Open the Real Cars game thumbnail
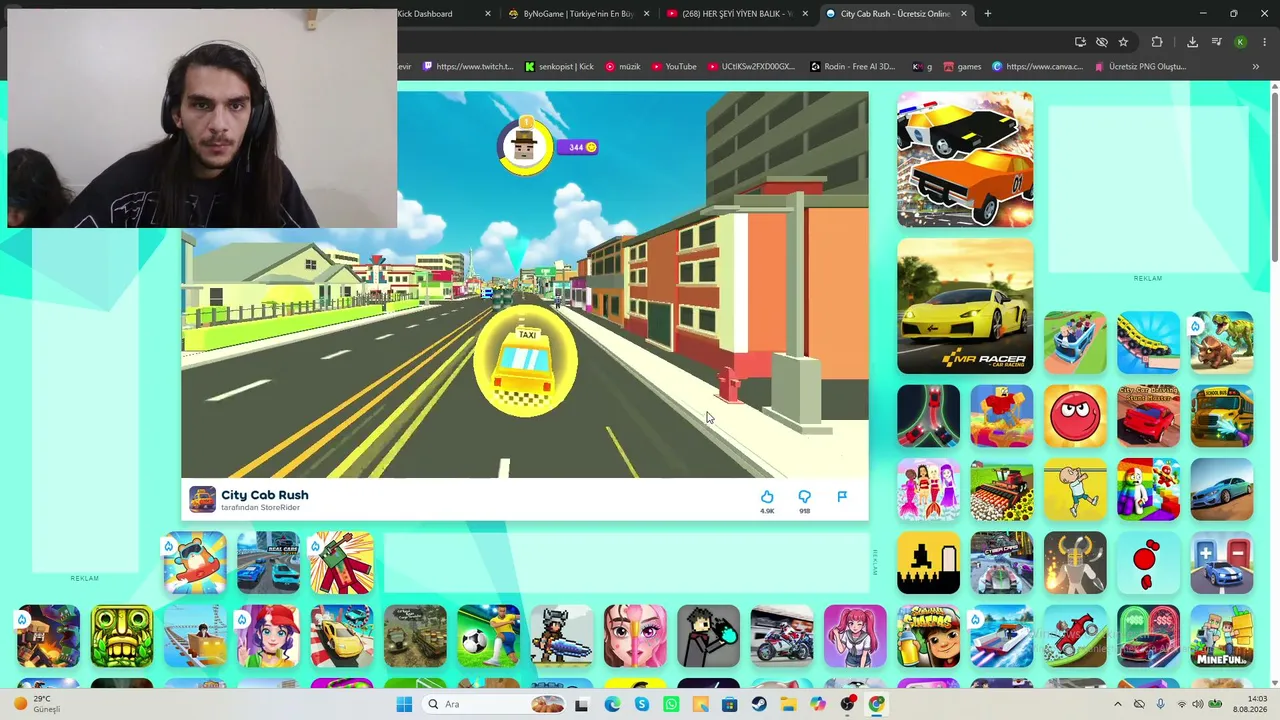The height and width of the screenshot is (720, 1280). (x=268, y=563)
